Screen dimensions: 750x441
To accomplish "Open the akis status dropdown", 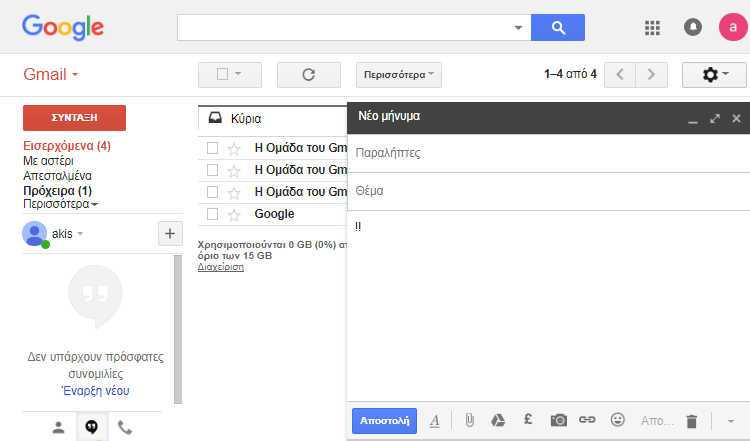I will [80, 234].
